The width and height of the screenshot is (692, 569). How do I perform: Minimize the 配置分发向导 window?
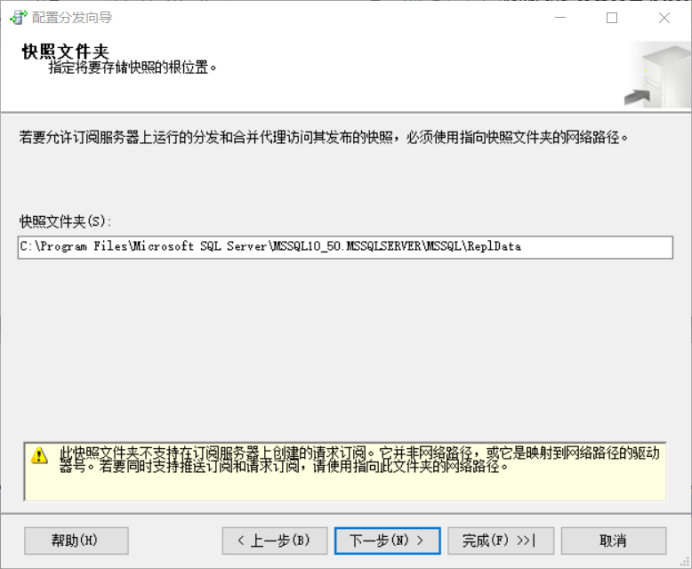coord(559,17)
